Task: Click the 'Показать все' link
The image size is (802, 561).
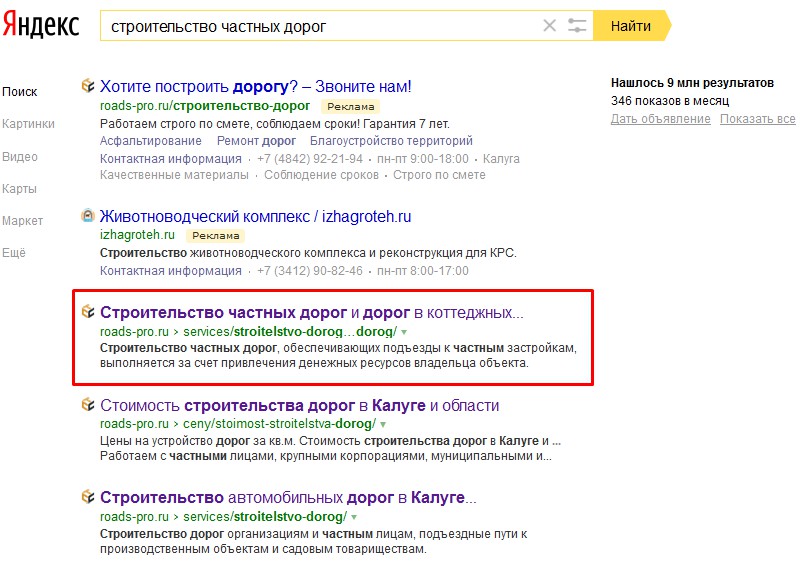Action: click(x=758, y=119)
